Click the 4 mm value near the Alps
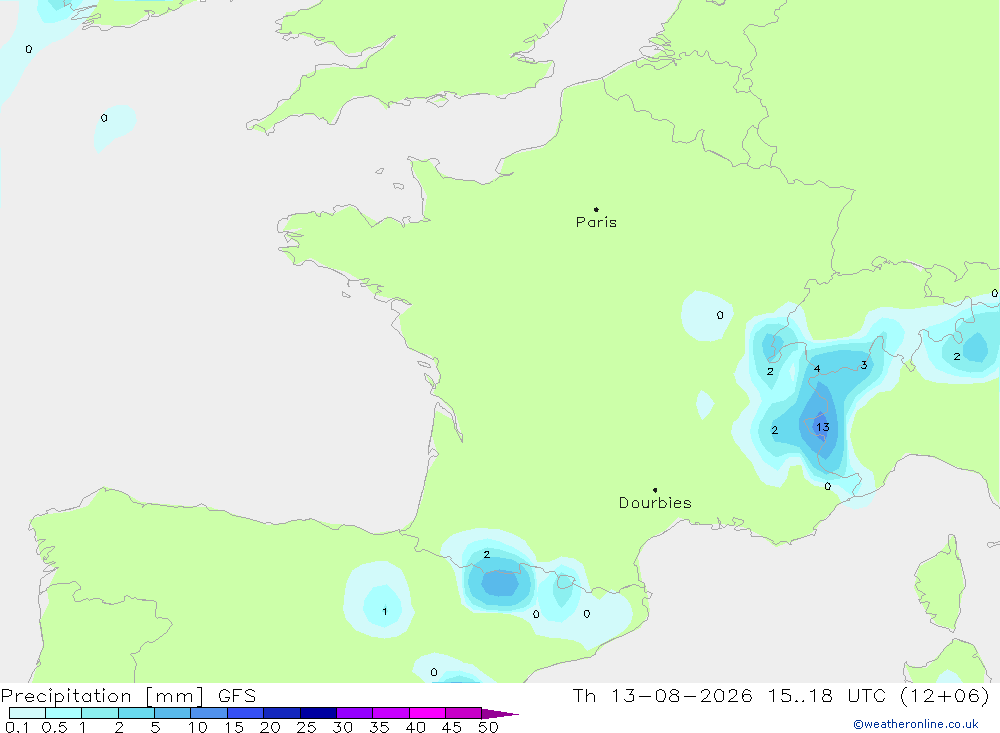This screenshot has width=1000, height=733. [x=817, y=368]
